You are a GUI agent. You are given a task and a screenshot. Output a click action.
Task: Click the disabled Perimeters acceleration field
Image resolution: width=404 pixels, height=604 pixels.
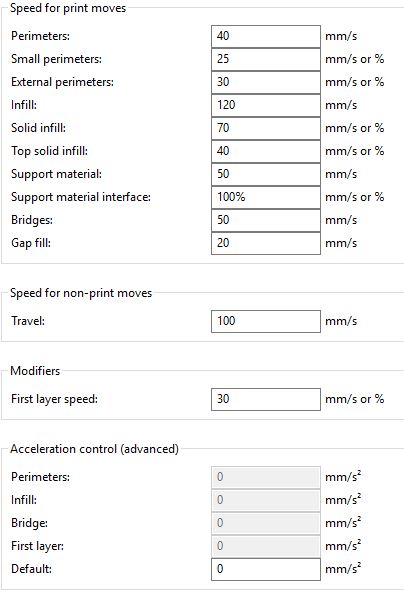[x=266, y=477]
